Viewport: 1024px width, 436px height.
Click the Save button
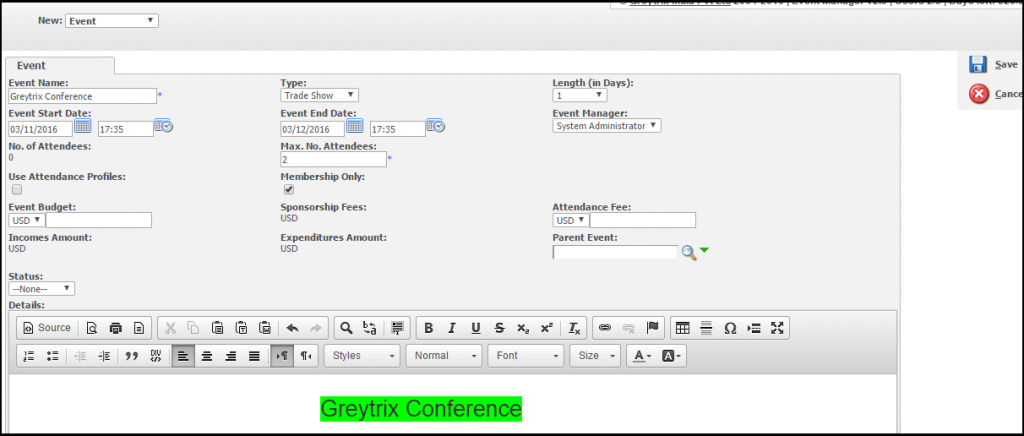[x=994, y=64]
